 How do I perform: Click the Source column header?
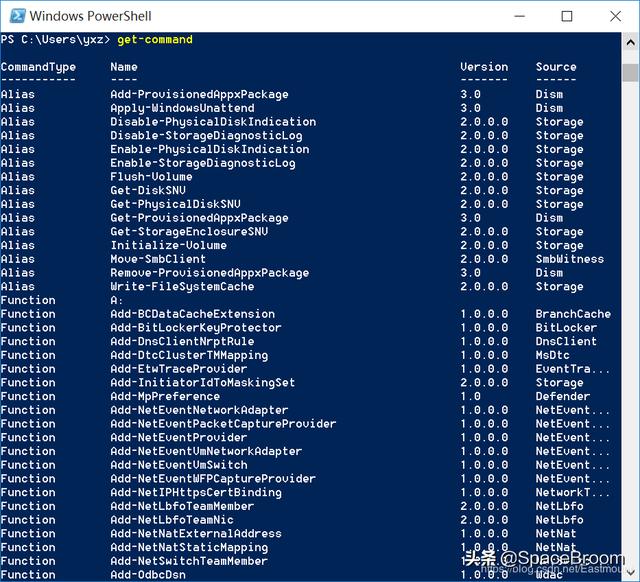click(556, 67)
